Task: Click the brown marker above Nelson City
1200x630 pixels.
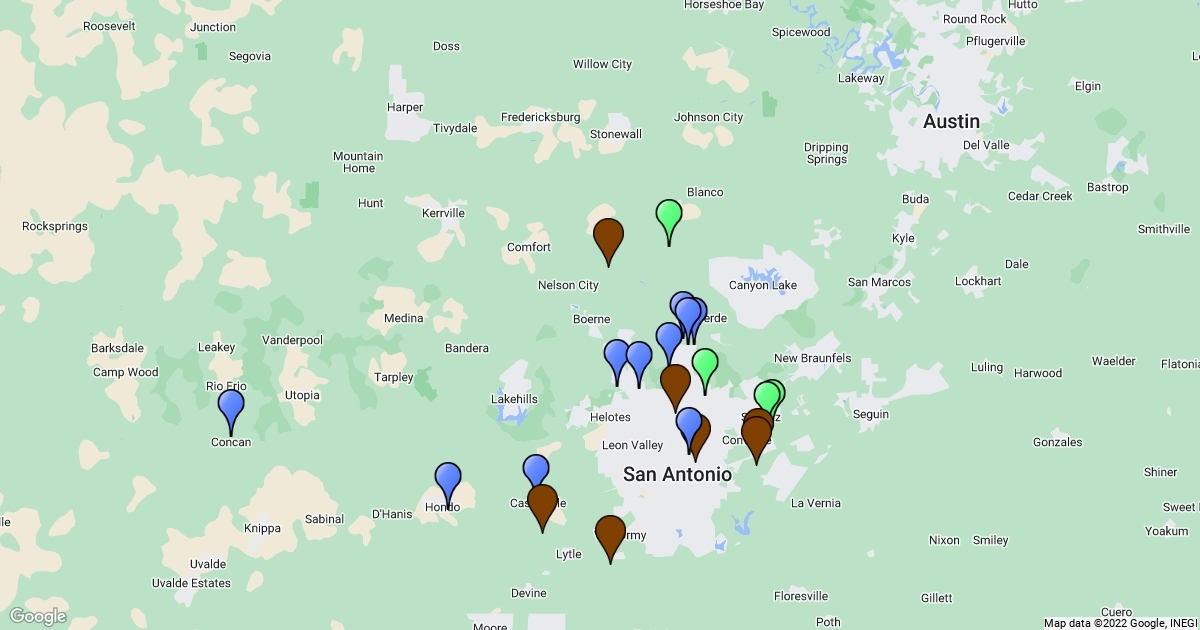Action: point(608,237)
